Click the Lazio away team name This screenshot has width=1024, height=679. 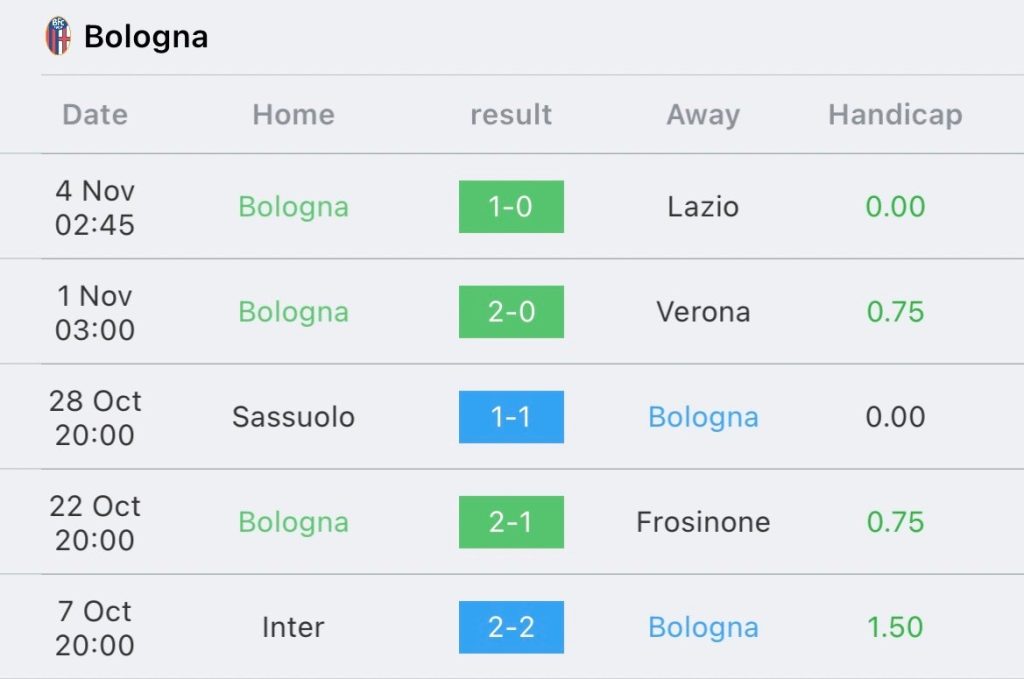point(703,207)
